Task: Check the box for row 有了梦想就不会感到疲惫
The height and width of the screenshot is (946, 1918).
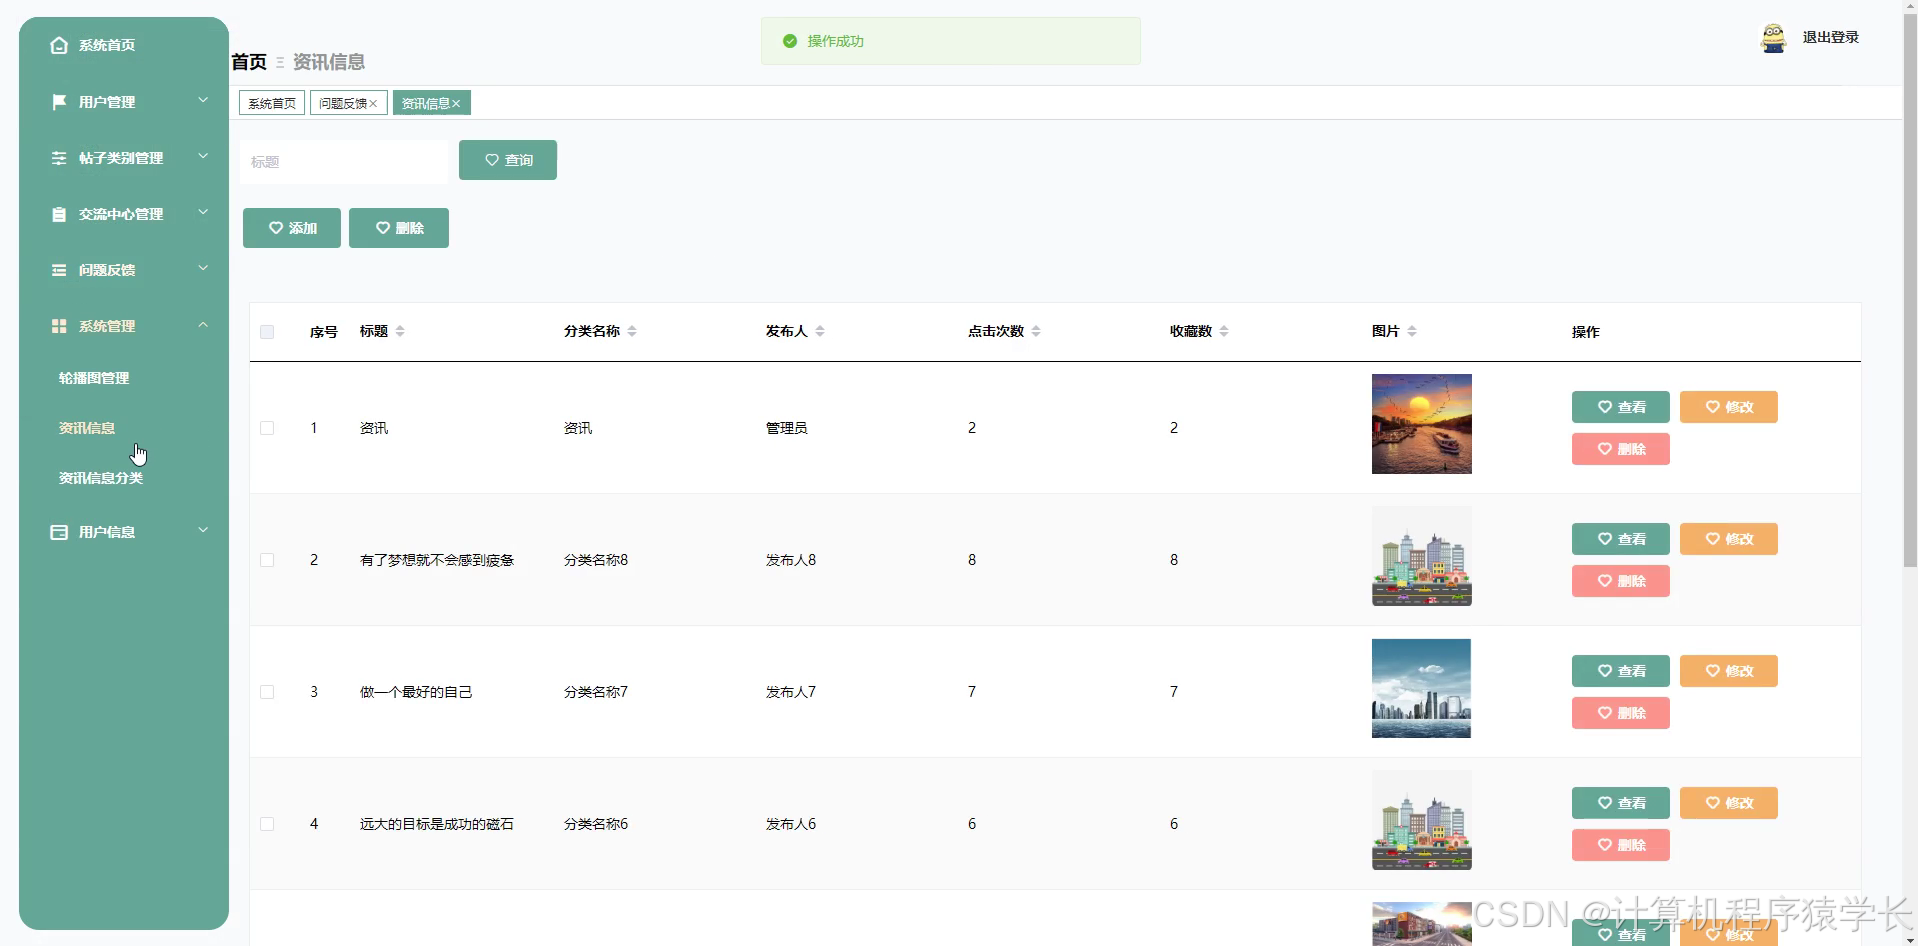Action: click(267, 560)
